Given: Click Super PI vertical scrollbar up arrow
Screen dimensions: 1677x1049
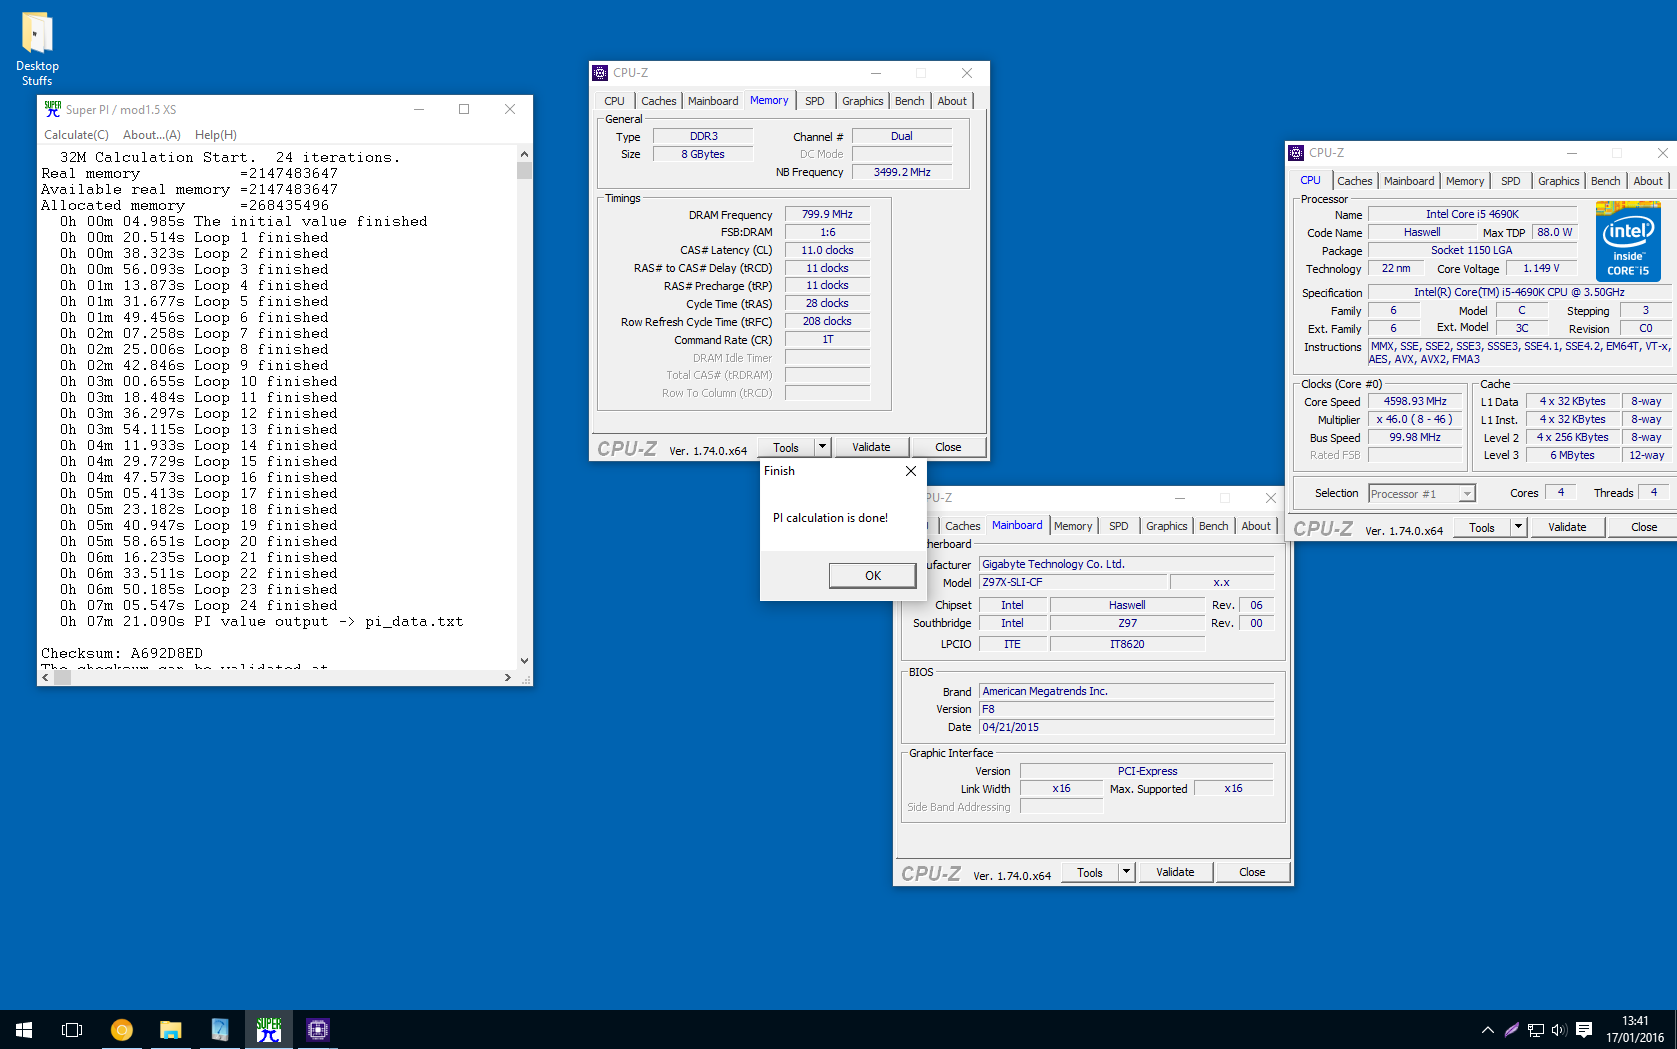Looking at the screenshot, I should click(524, 154).
